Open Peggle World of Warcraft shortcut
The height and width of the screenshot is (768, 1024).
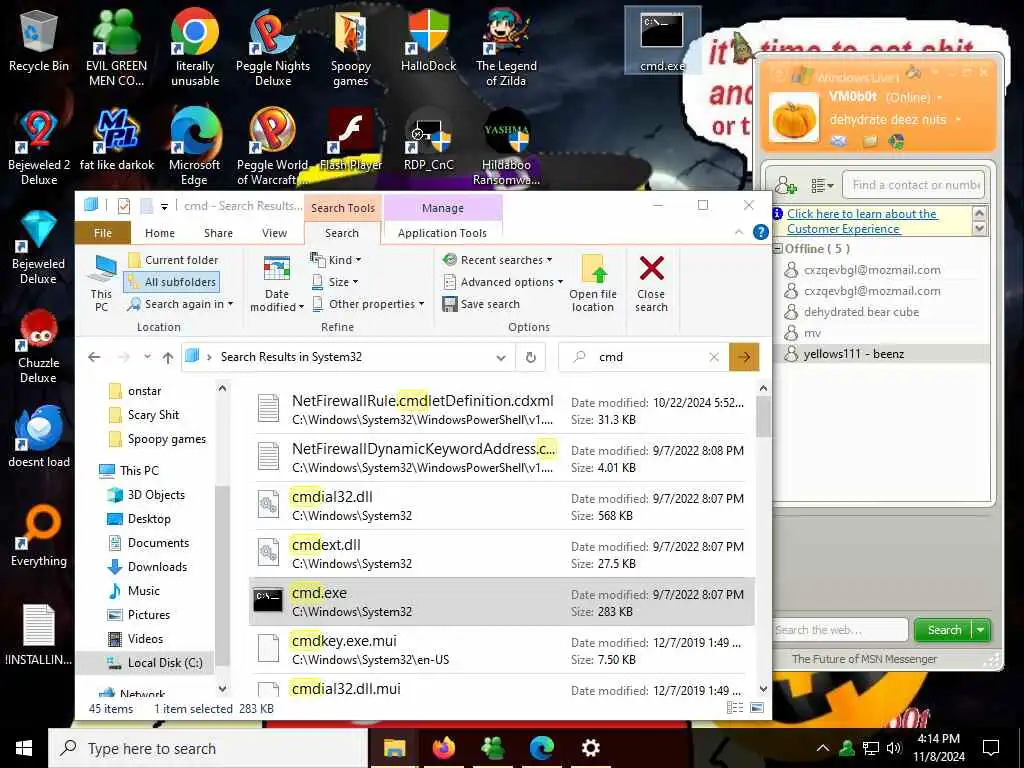click(273, 147)
